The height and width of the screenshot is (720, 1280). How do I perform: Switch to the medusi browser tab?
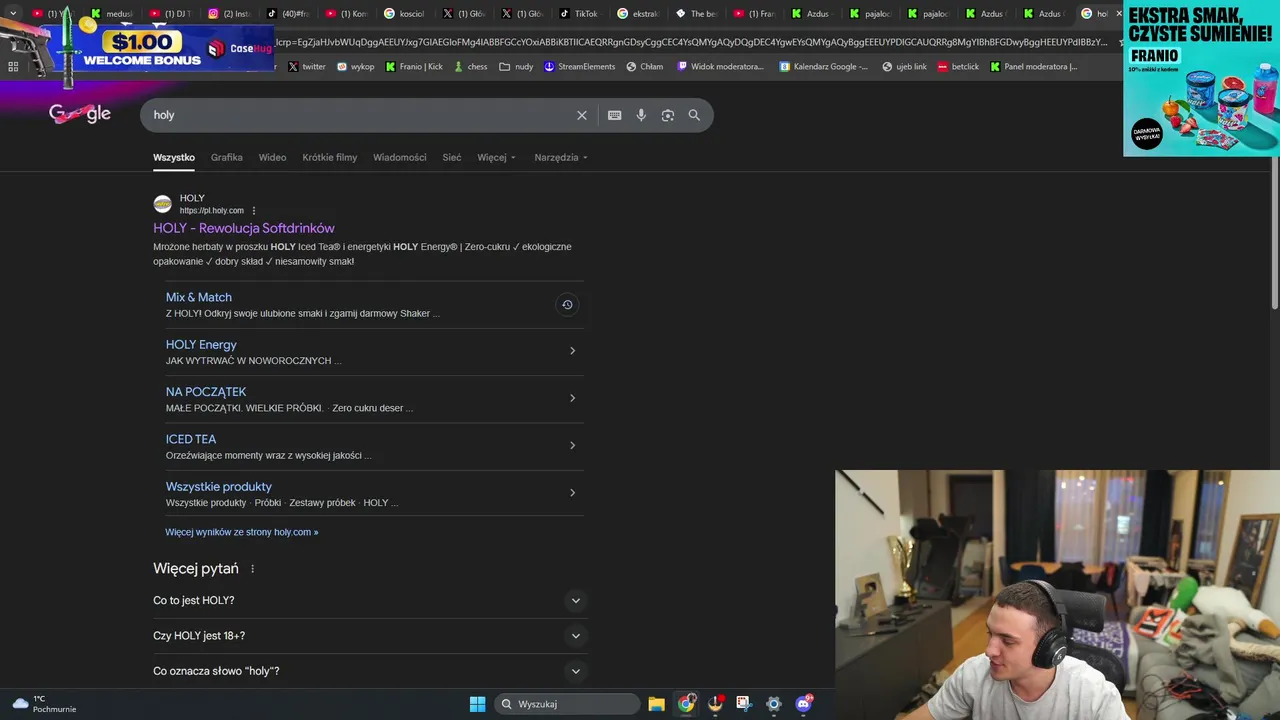[x=112, y=14]
